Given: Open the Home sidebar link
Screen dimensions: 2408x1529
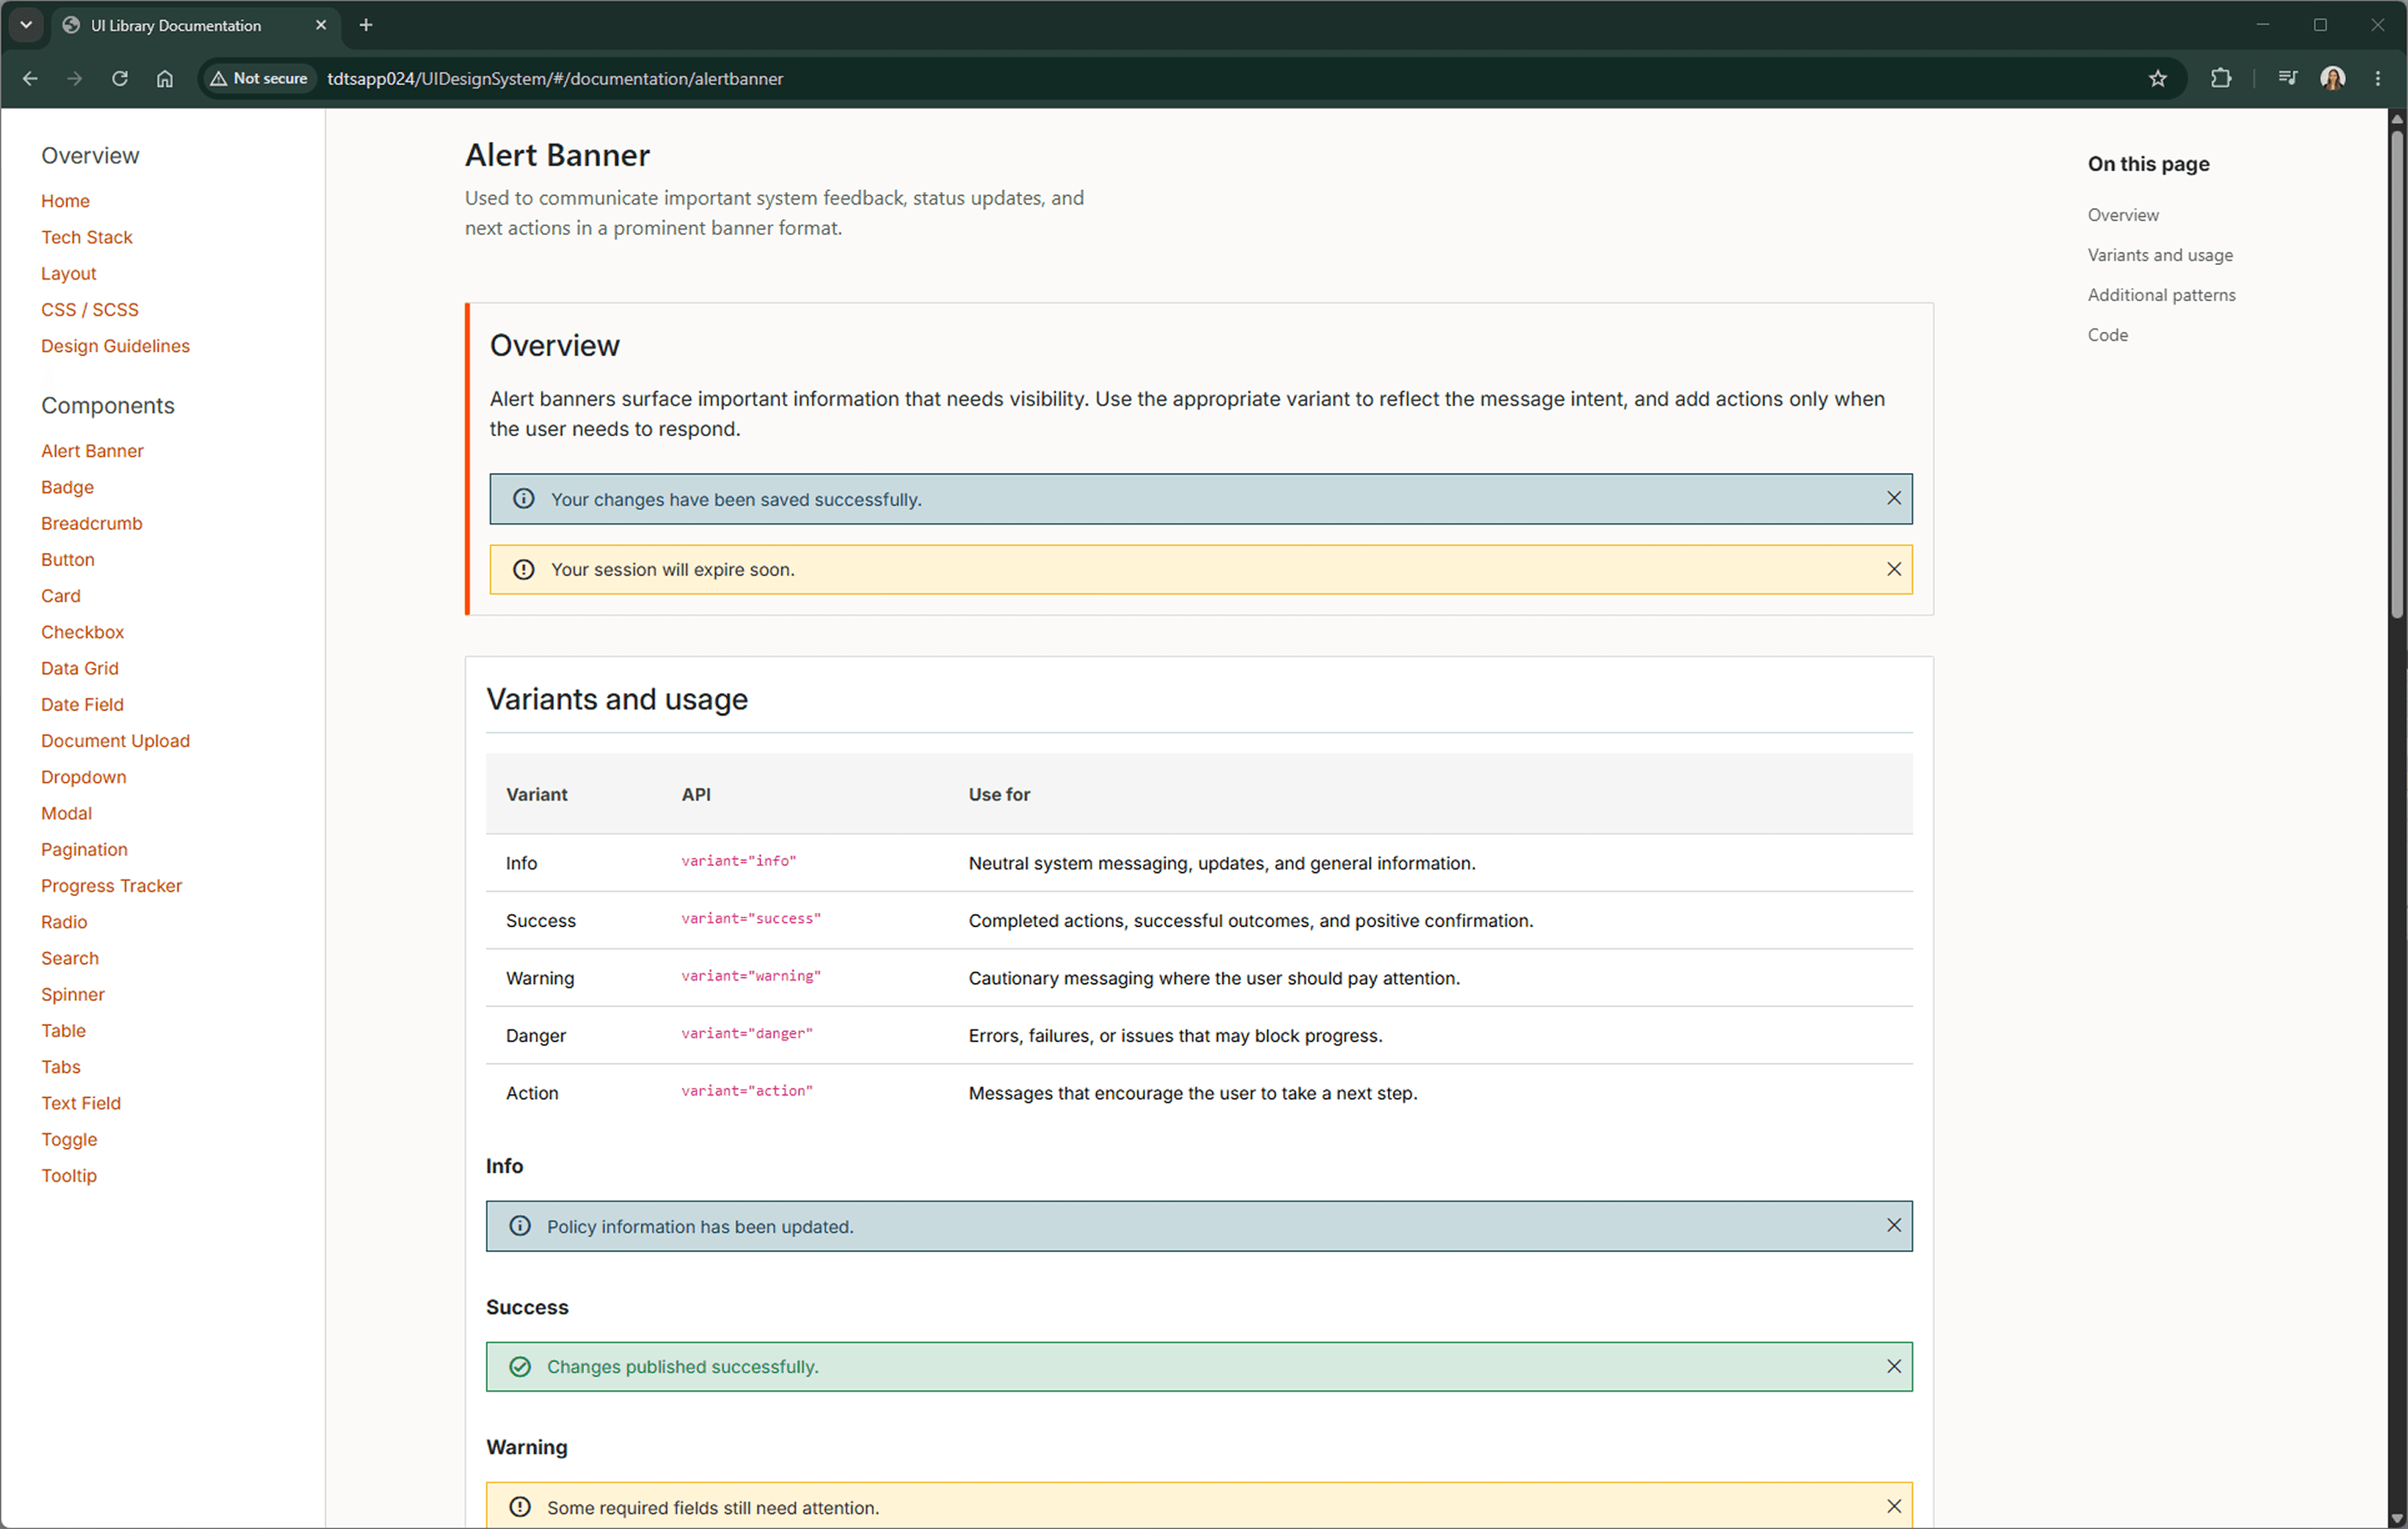Looking at the screenshot, I should pyautogui.click(x=65, y=201).
